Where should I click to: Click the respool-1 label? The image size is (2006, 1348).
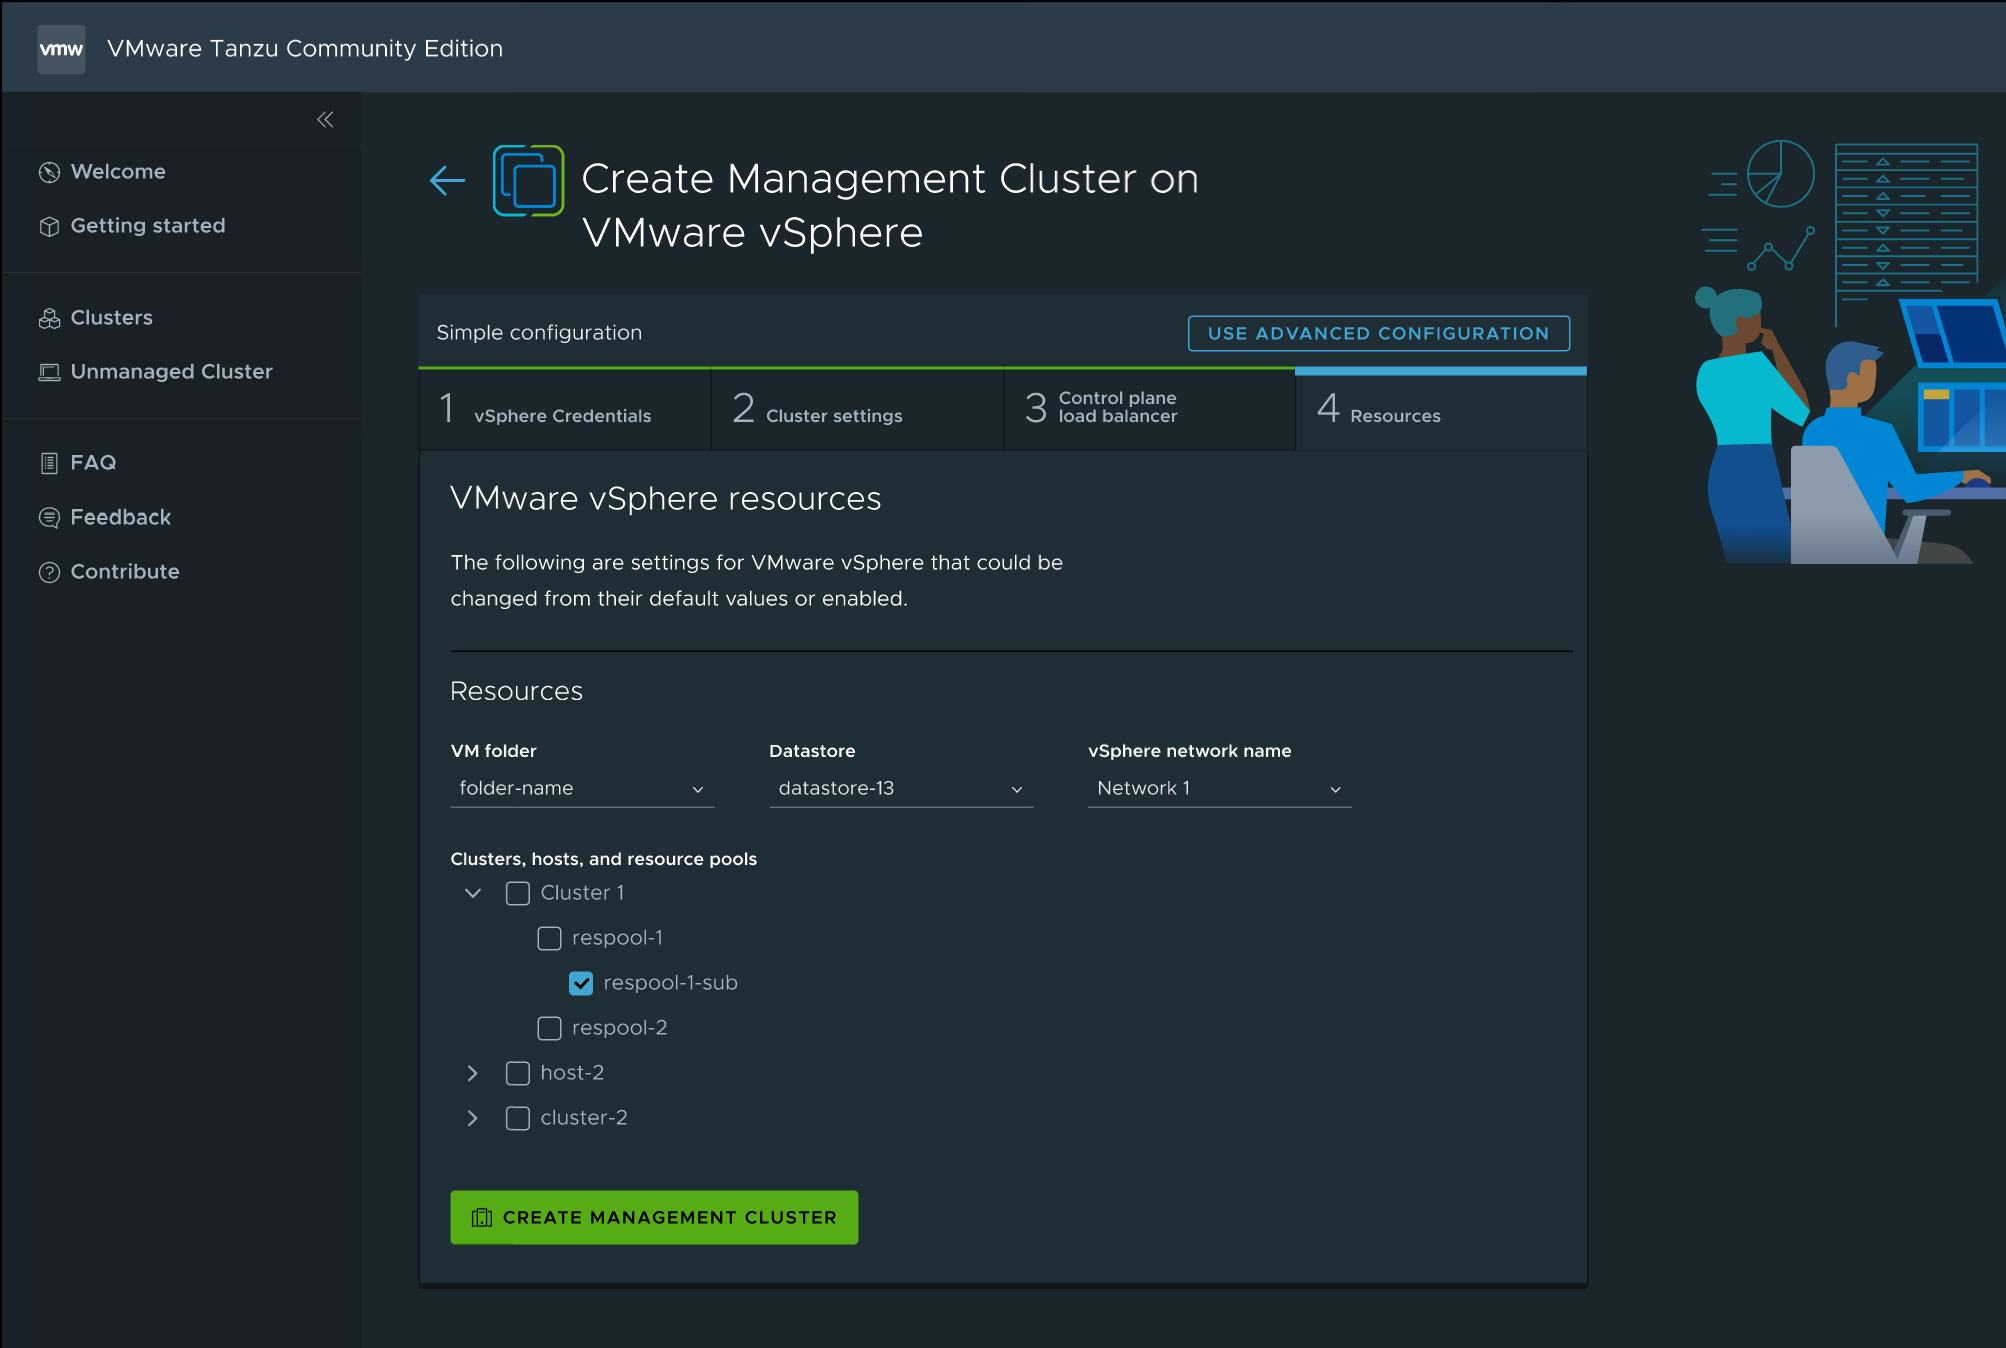pyautogui.click(x=617, y=938)
